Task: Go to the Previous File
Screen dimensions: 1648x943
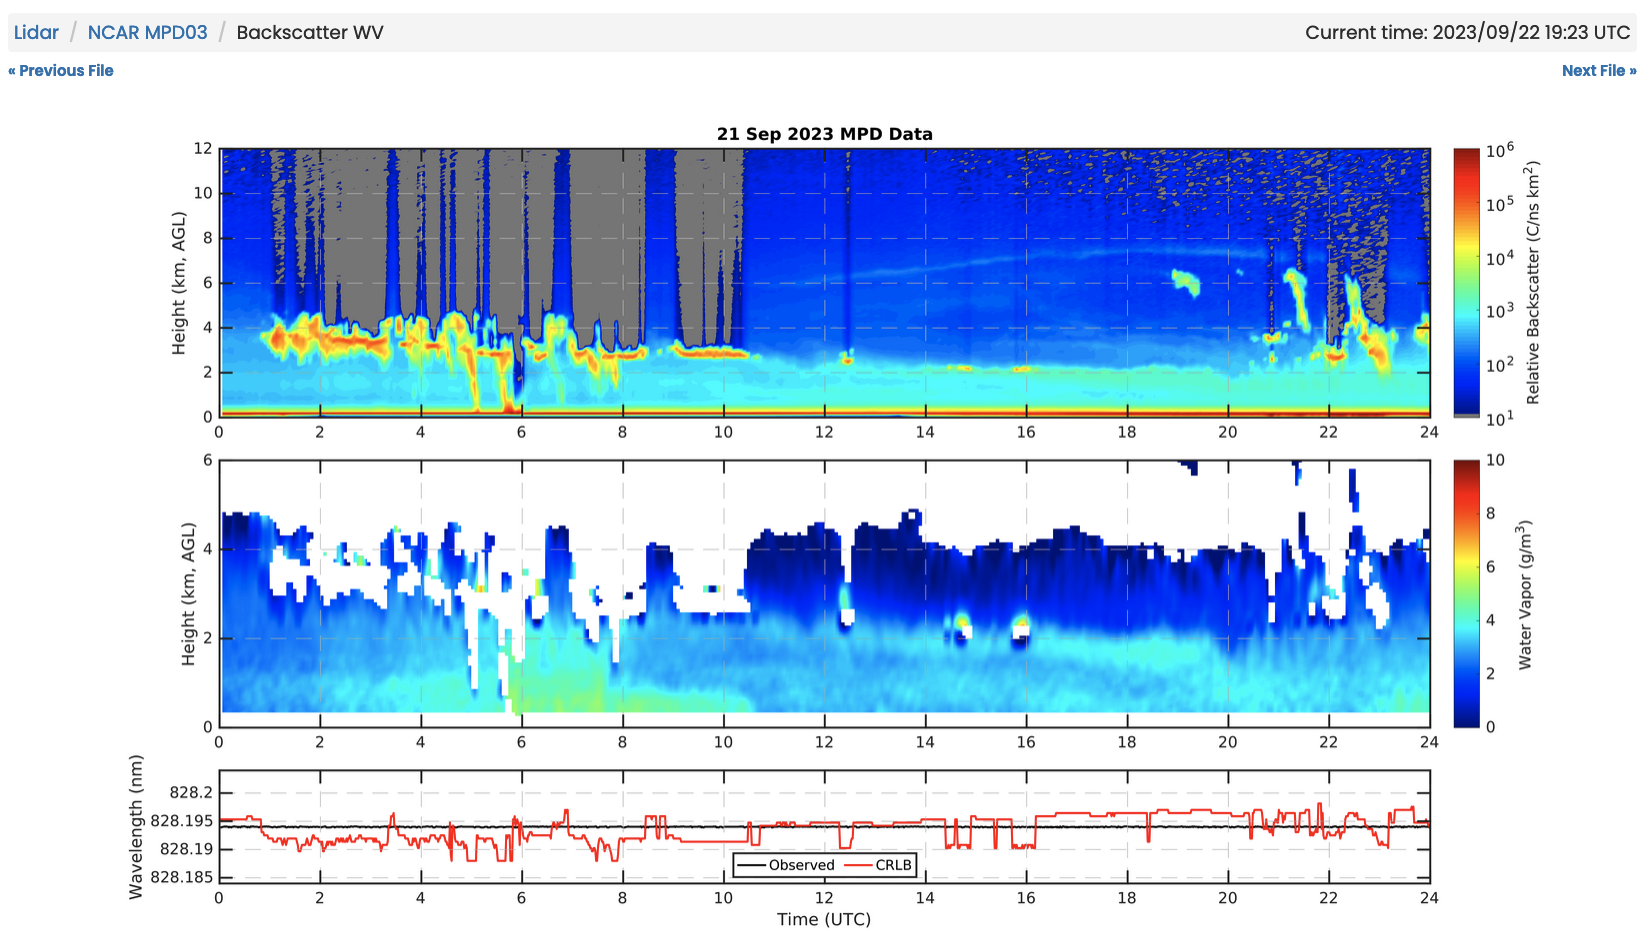Action: tap(61, 71)
